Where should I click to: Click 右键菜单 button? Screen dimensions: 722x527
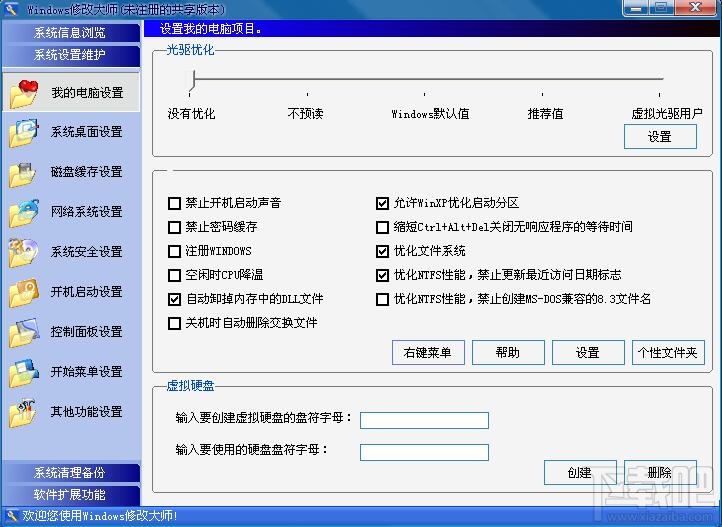pos(428,353)
